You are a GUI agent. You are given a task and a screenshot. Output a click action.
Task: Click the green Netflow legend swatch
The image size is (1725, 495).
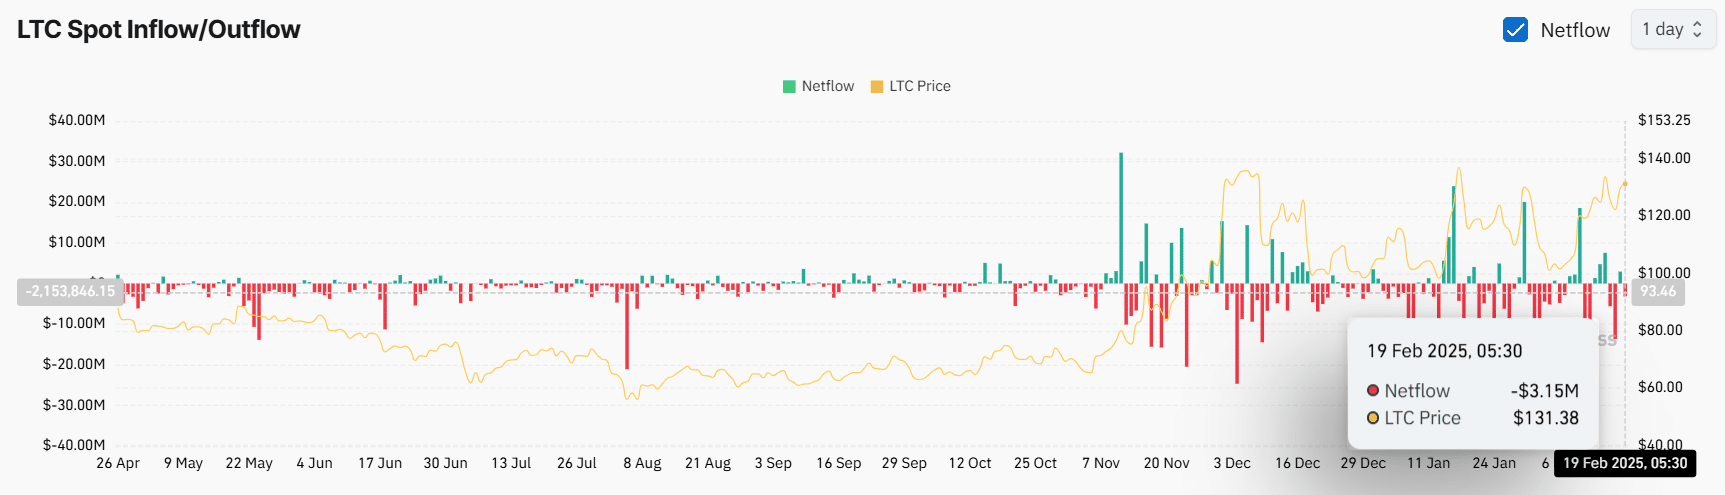[789, 87]
